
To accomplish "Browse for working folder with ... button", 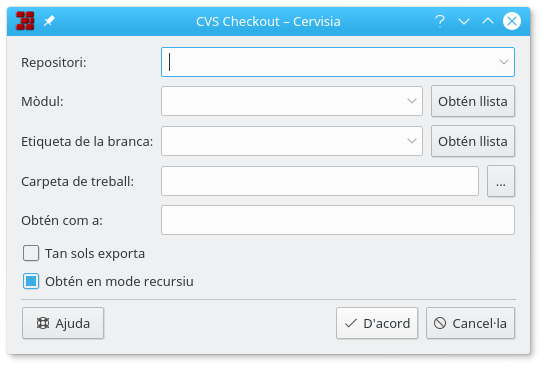I will coord(501,181).
